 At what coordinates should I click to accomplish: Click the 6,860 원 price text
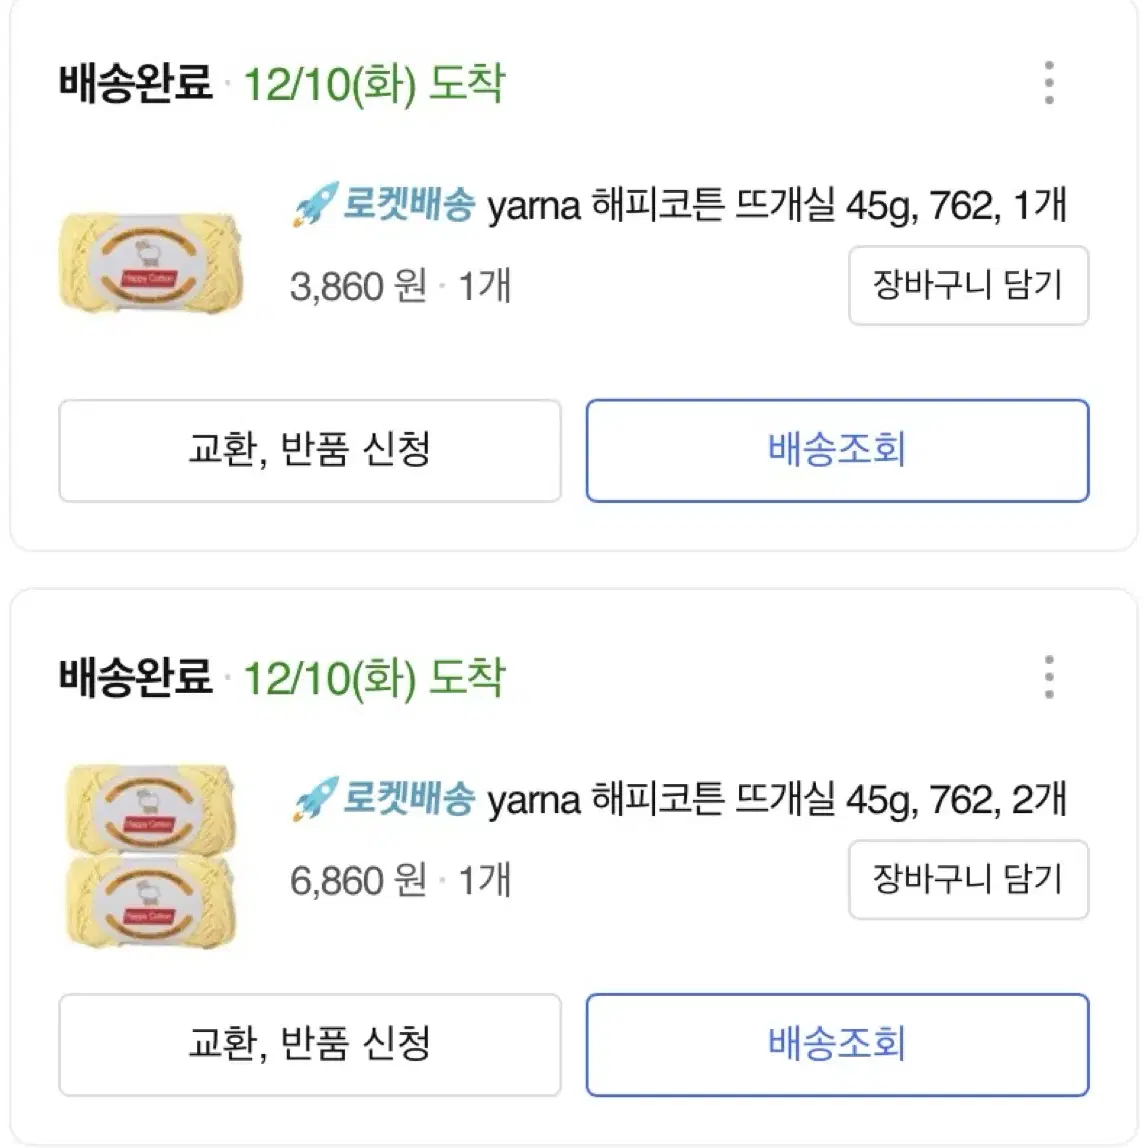pos(358,880)
